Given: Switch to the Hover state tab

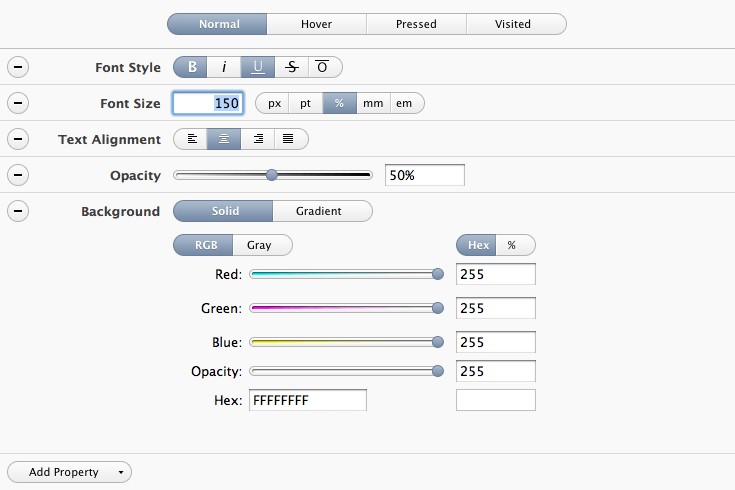Looking at the screenshot, I should (x=316, y=24).
